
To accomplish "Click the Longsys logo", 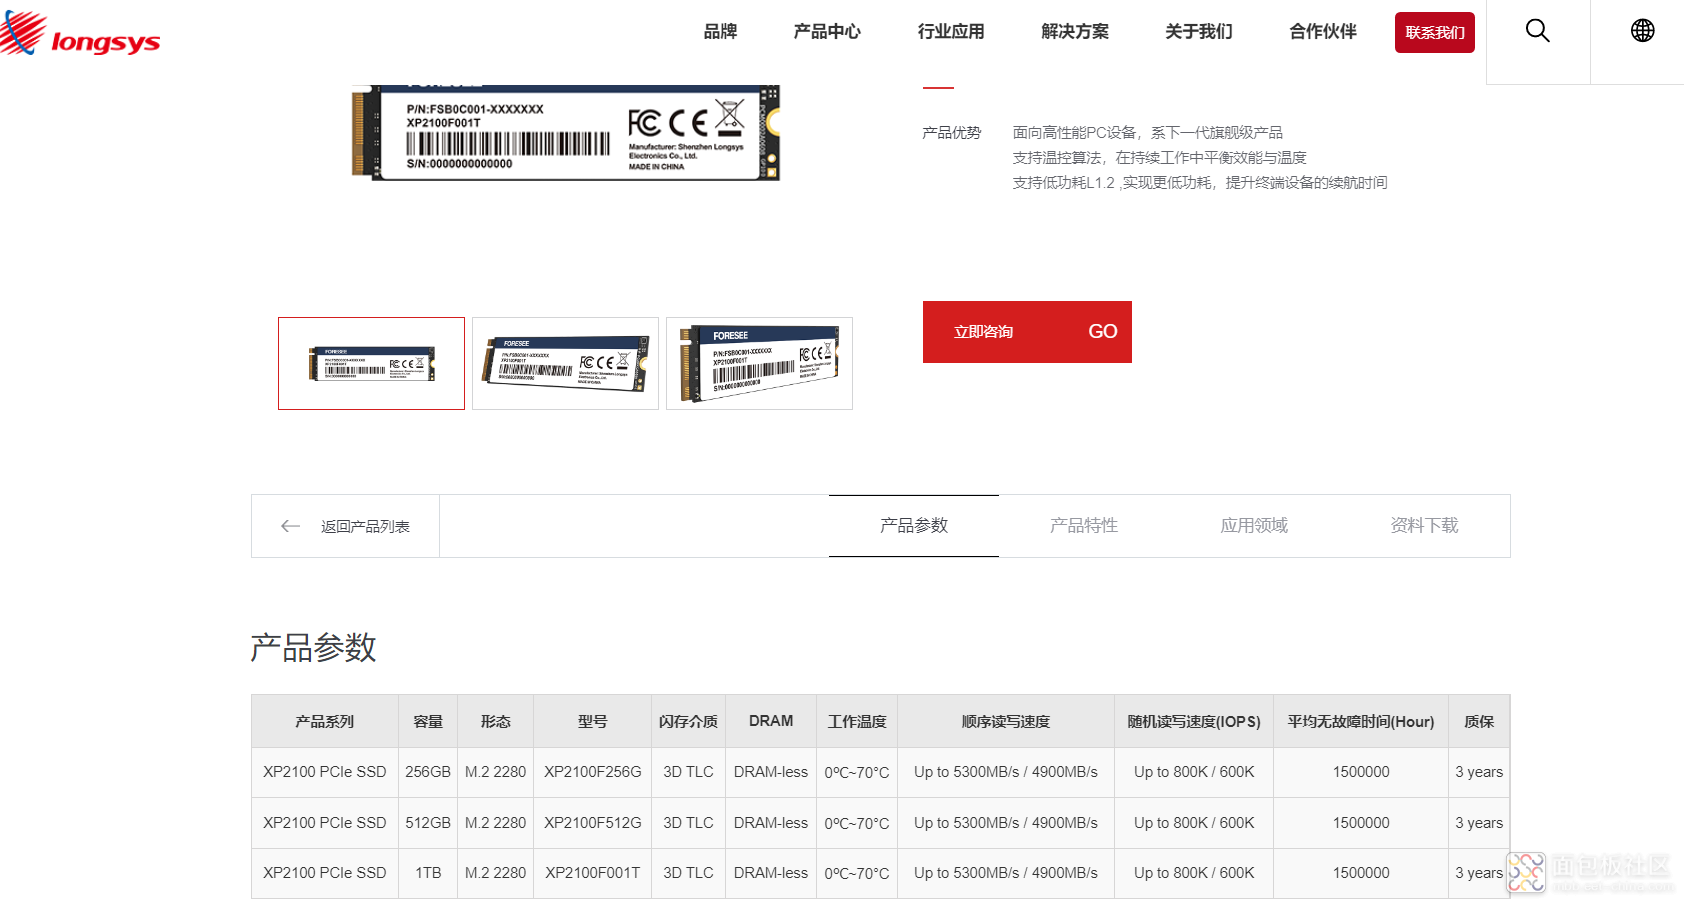I will [x=80, y=33].
